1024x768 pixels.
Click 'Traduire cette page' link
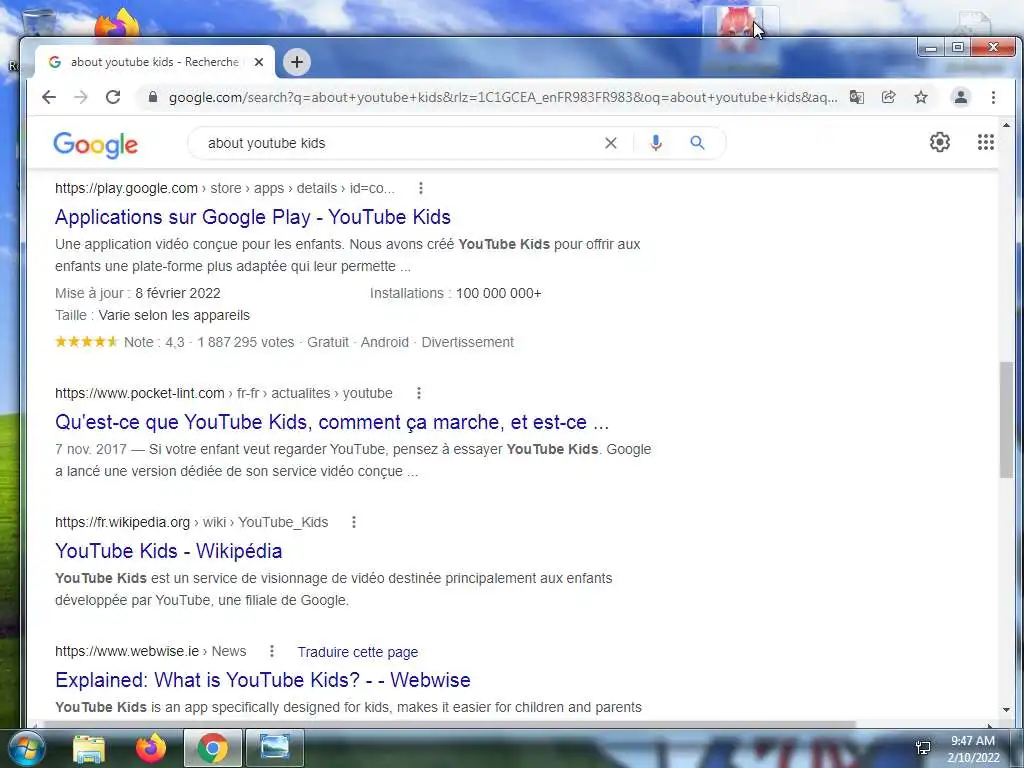[357, 652]
